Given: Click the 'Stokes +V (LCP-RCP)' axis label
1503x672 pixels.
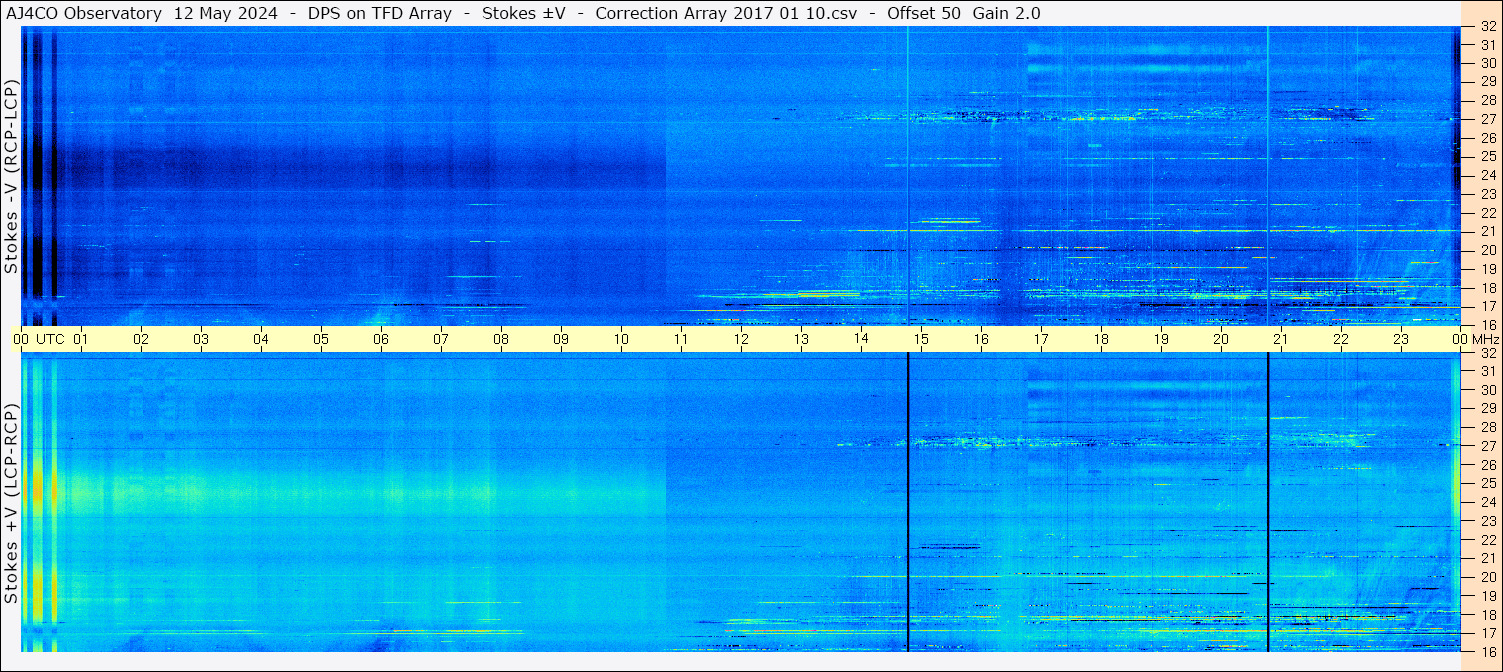Looking at the screenshot, I should click(12, 504).
